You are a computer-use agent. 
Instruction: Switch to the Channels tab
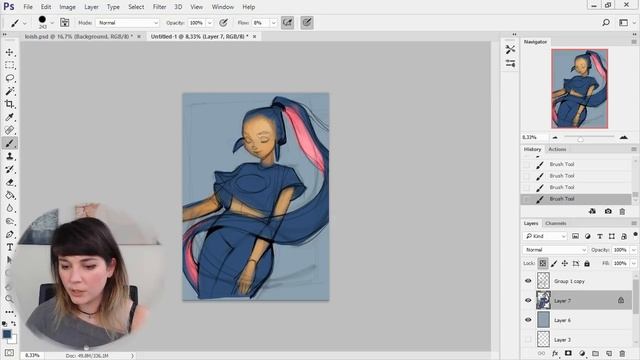pyautogui.click(x=556, y=223)
